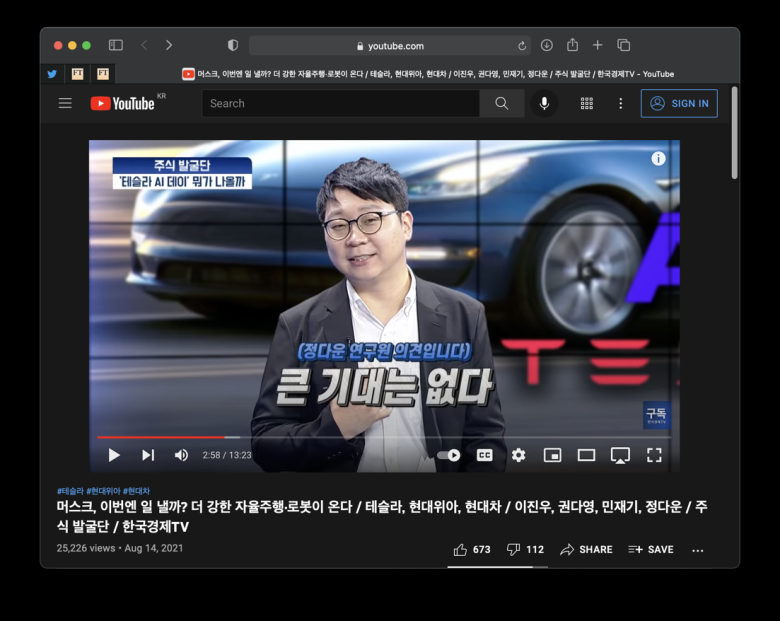Image resolution: width=780 pixels, height=621 pixels.
Task: Open the YouTube apps grid
Action: pyautogui.click(x=587, y=104)
